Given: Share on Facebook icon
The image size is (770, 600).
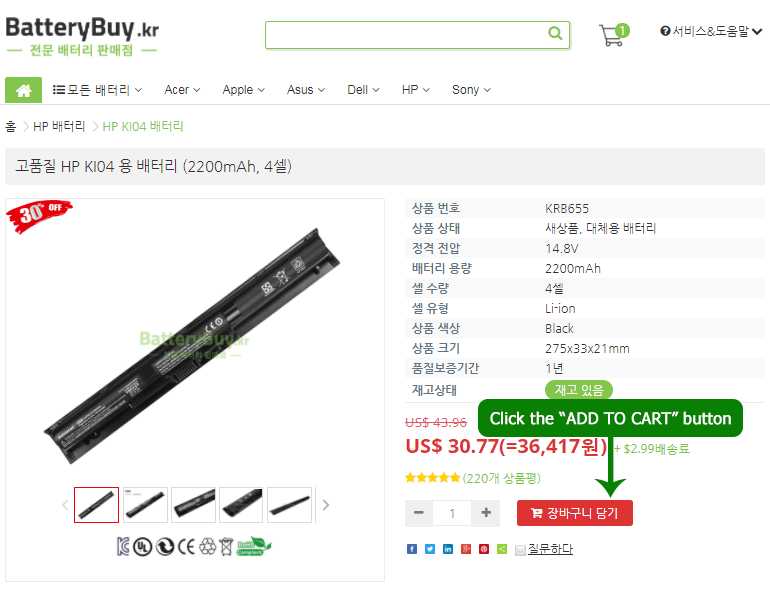Looking at the screenshot, I should pos(412,549).
